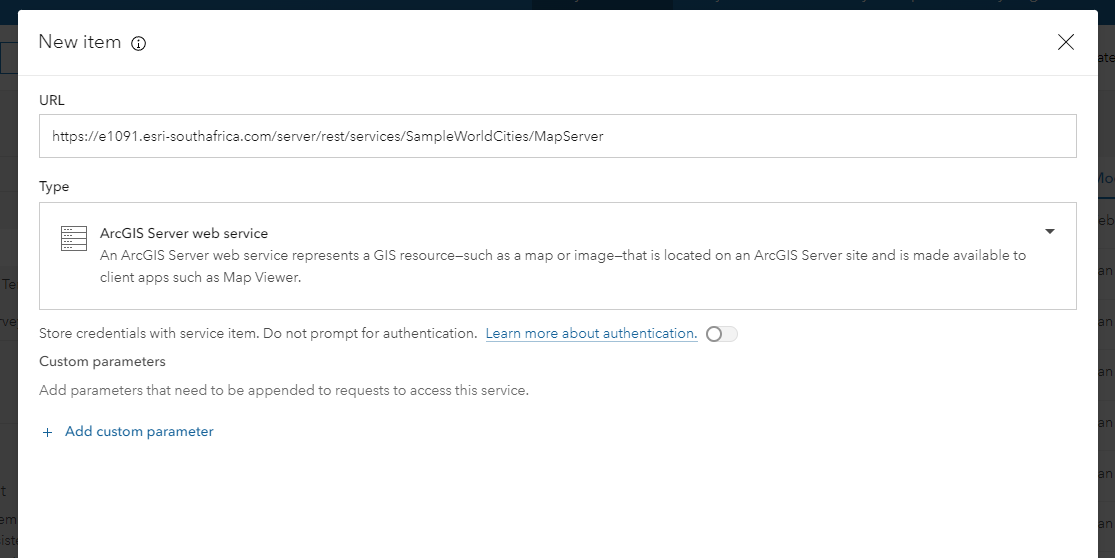This screenshot has width=1115, height=558.
Task: Click the ArcGIS Server web service icon
Action: click(x=74, y=238)
